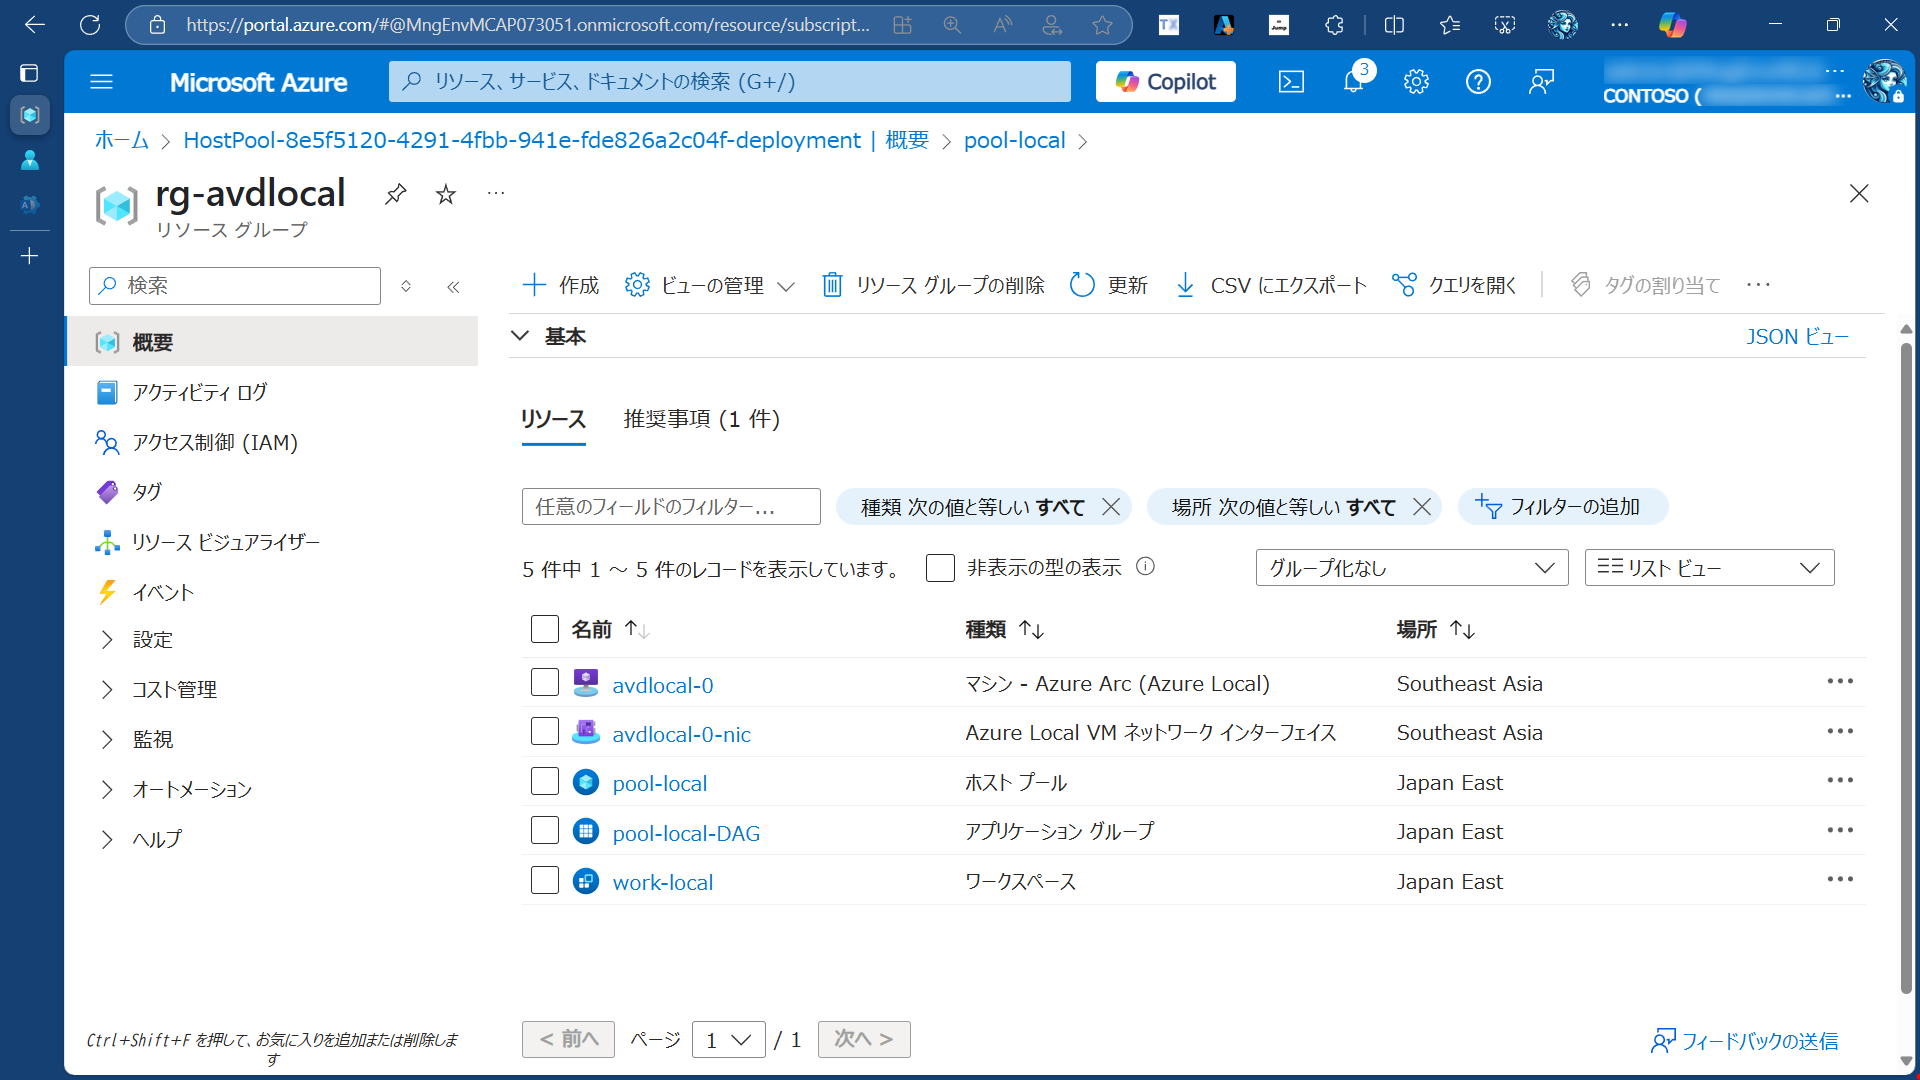
Task: Check the avdlocal-0 row checkbox
Action: click(545, 683)
